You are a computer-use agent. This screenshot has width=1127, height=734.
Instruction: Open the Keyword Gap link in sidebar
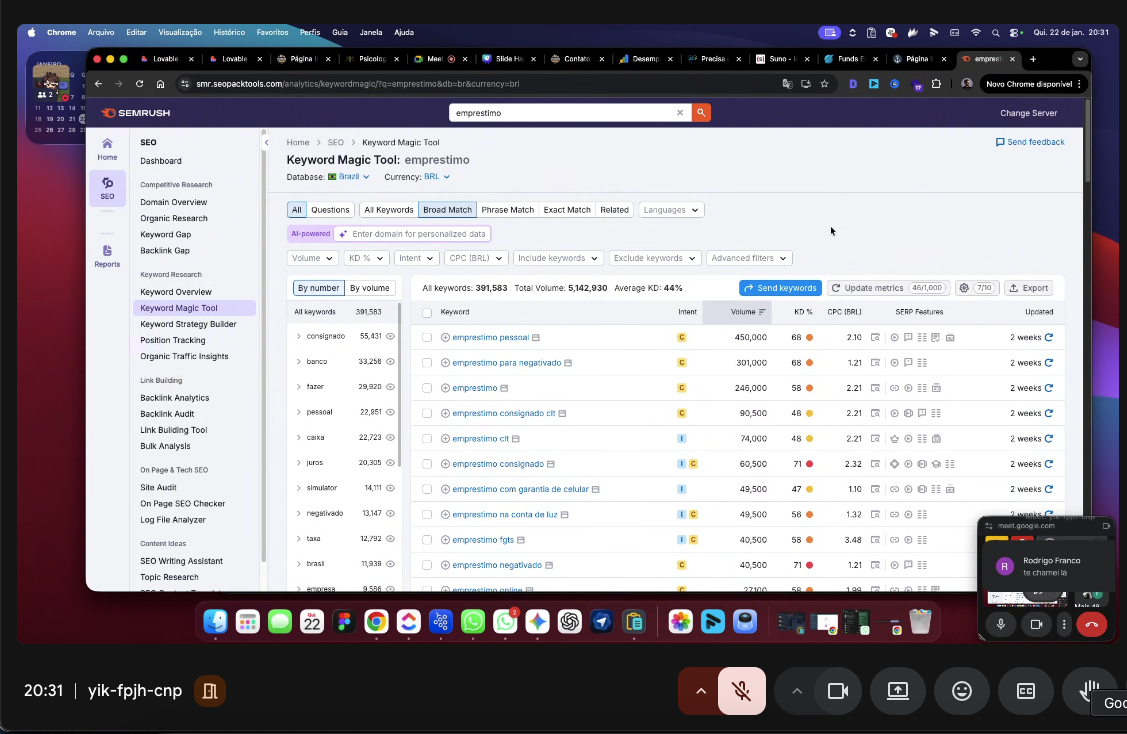pyautogui.click(x=165, y=234)
